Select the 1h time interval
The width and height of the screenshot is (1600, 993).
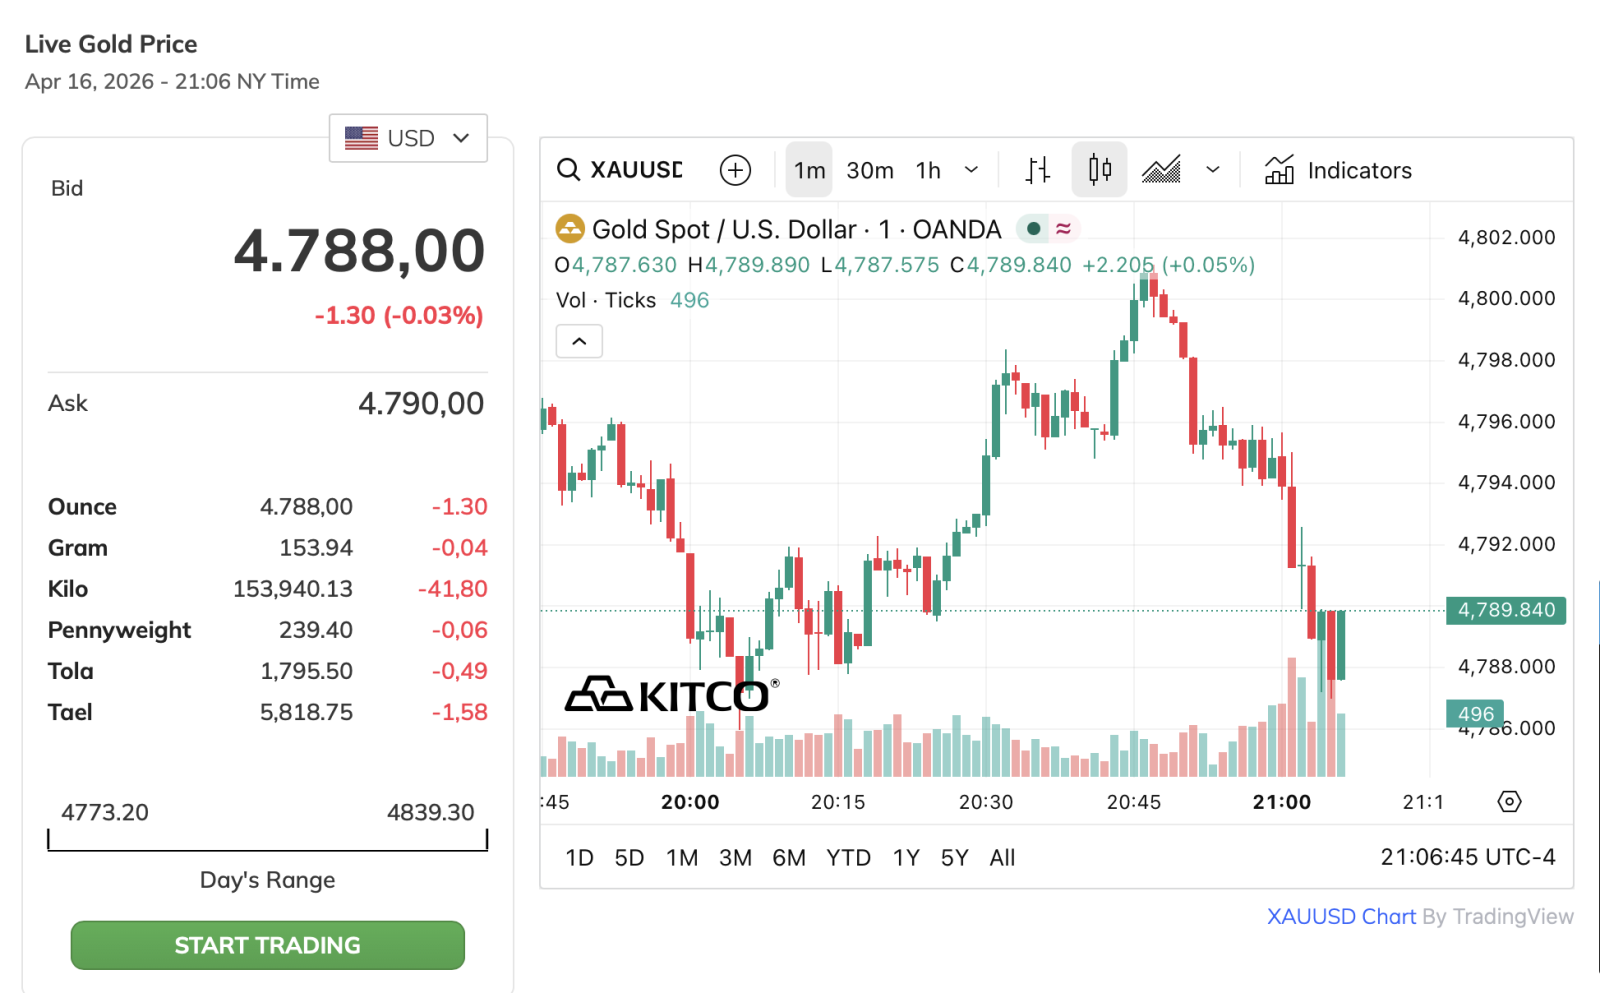(928, 171)
